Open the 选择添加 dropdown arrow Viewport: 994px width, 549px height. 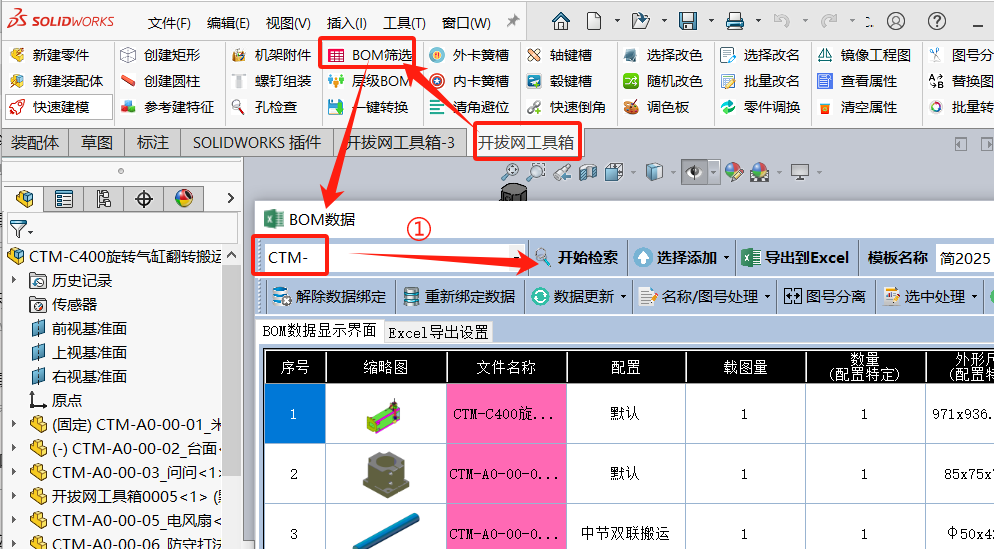point(726,258)
